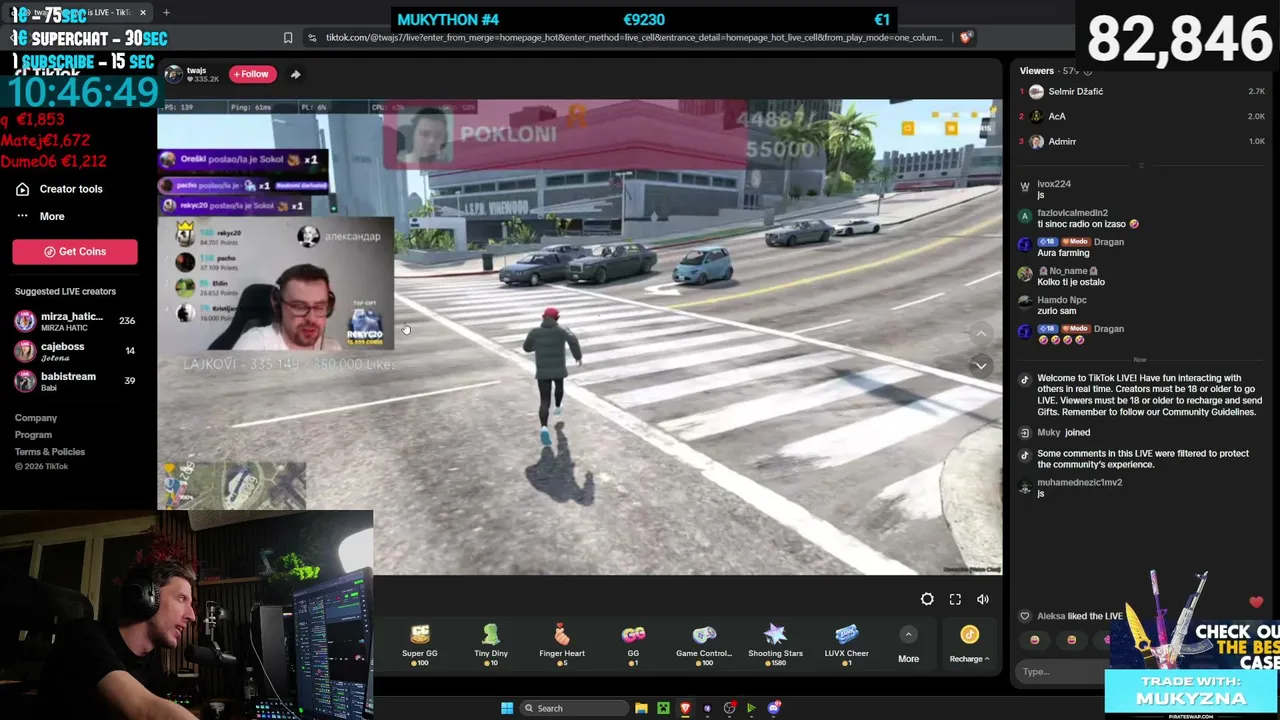Click the Brave shields icon
Screen dimensions: 1280x720
point(965,38)
